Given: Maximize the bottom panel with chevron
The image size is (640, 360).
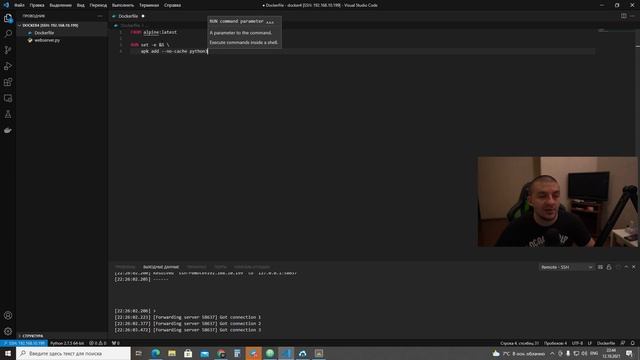Looking at the screenshot, I should tap(626, 267).
